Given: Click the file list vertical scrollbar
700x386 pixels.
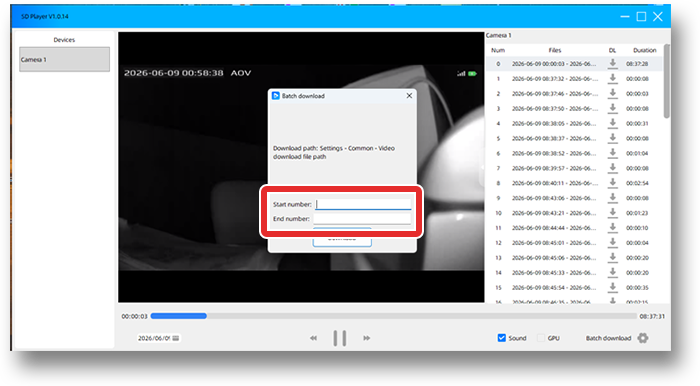Looking at the screenshot, I should click(667, 81).
